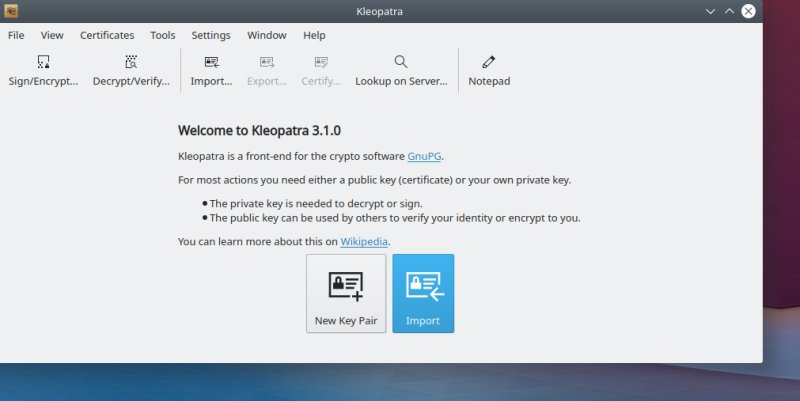Click the Kleopatra app icon in title bar
The height and width of the screenshot is (401, 800).
pyautogui.click(x=11, y=11)
